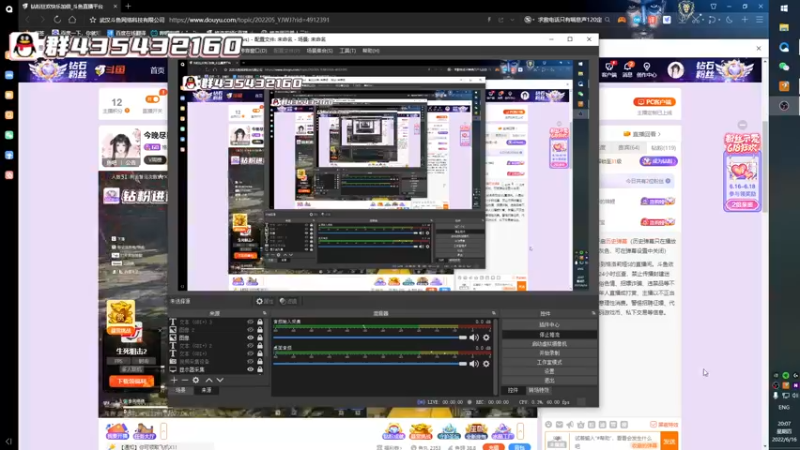
Task: Toggle night mode moon icon in browser toolbar
Action: [730, 20]
